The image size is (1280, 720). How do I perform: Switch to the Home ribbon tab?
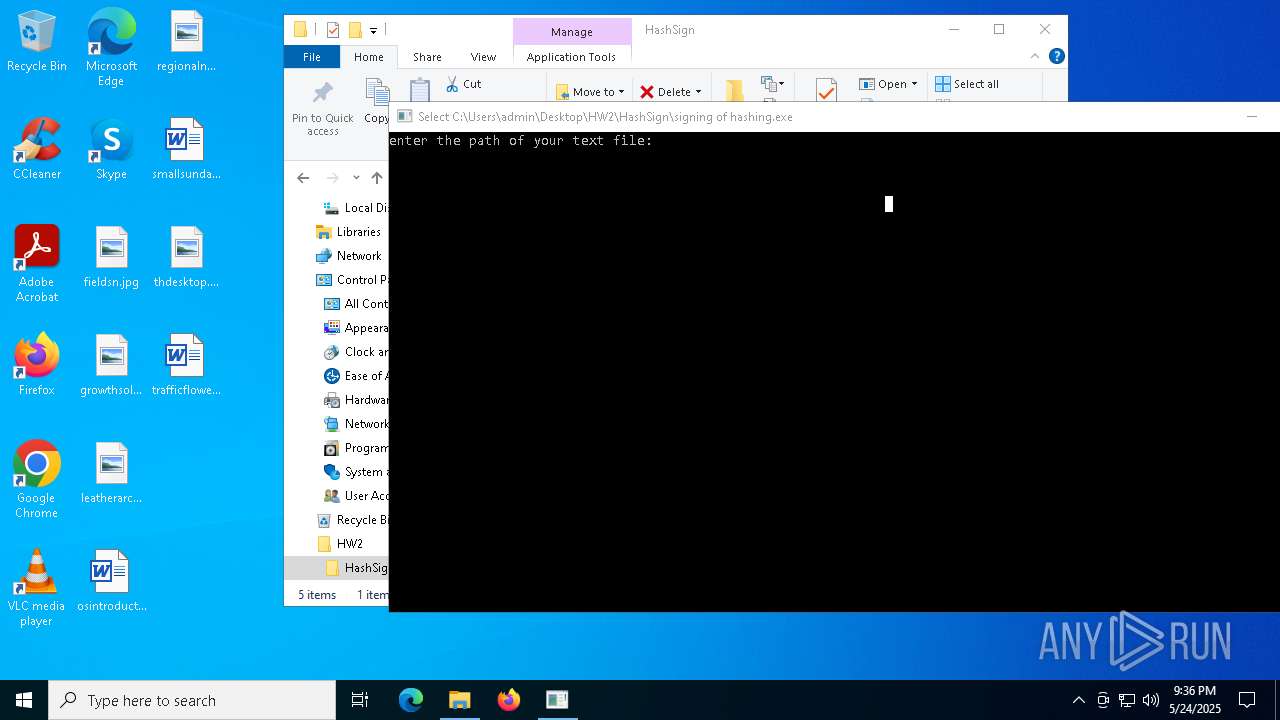tap(368, 57)
